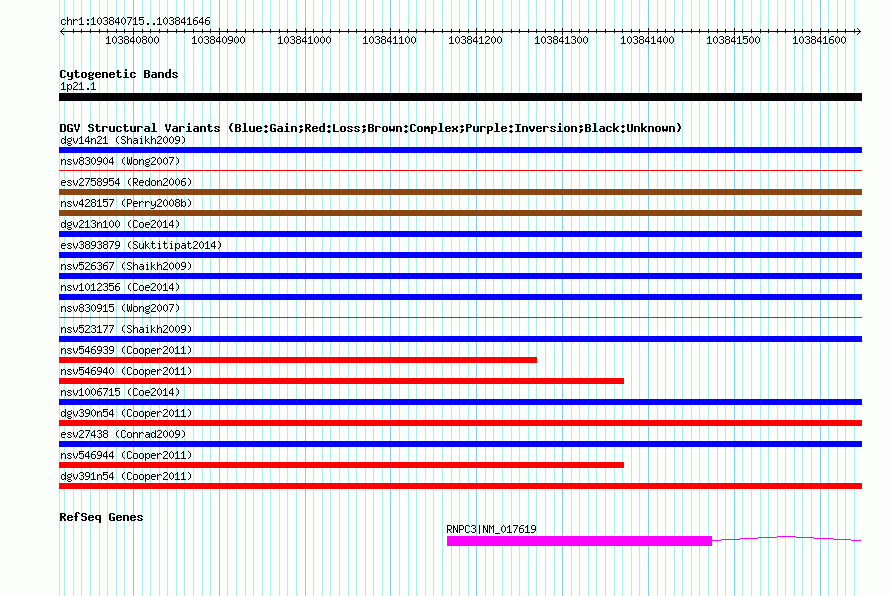890x596 pixels.
Task: Open variant dgv390n54 (Cooper2011) label
Action: point(126,413)
